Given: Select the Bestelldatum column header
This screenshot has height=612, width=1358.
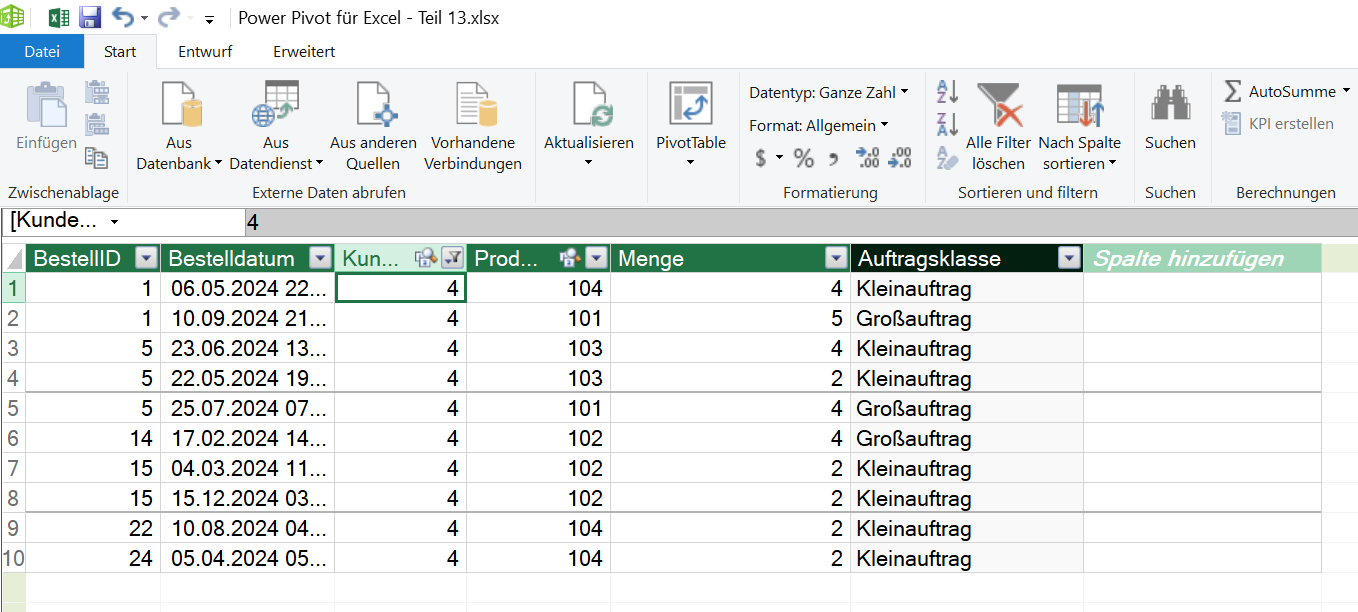Looking at the screenshot, I should pos(248,259).
